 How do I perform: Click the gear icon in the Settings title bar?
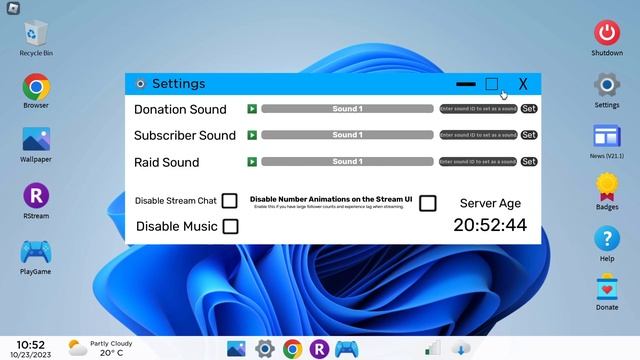tap(140, 84)
